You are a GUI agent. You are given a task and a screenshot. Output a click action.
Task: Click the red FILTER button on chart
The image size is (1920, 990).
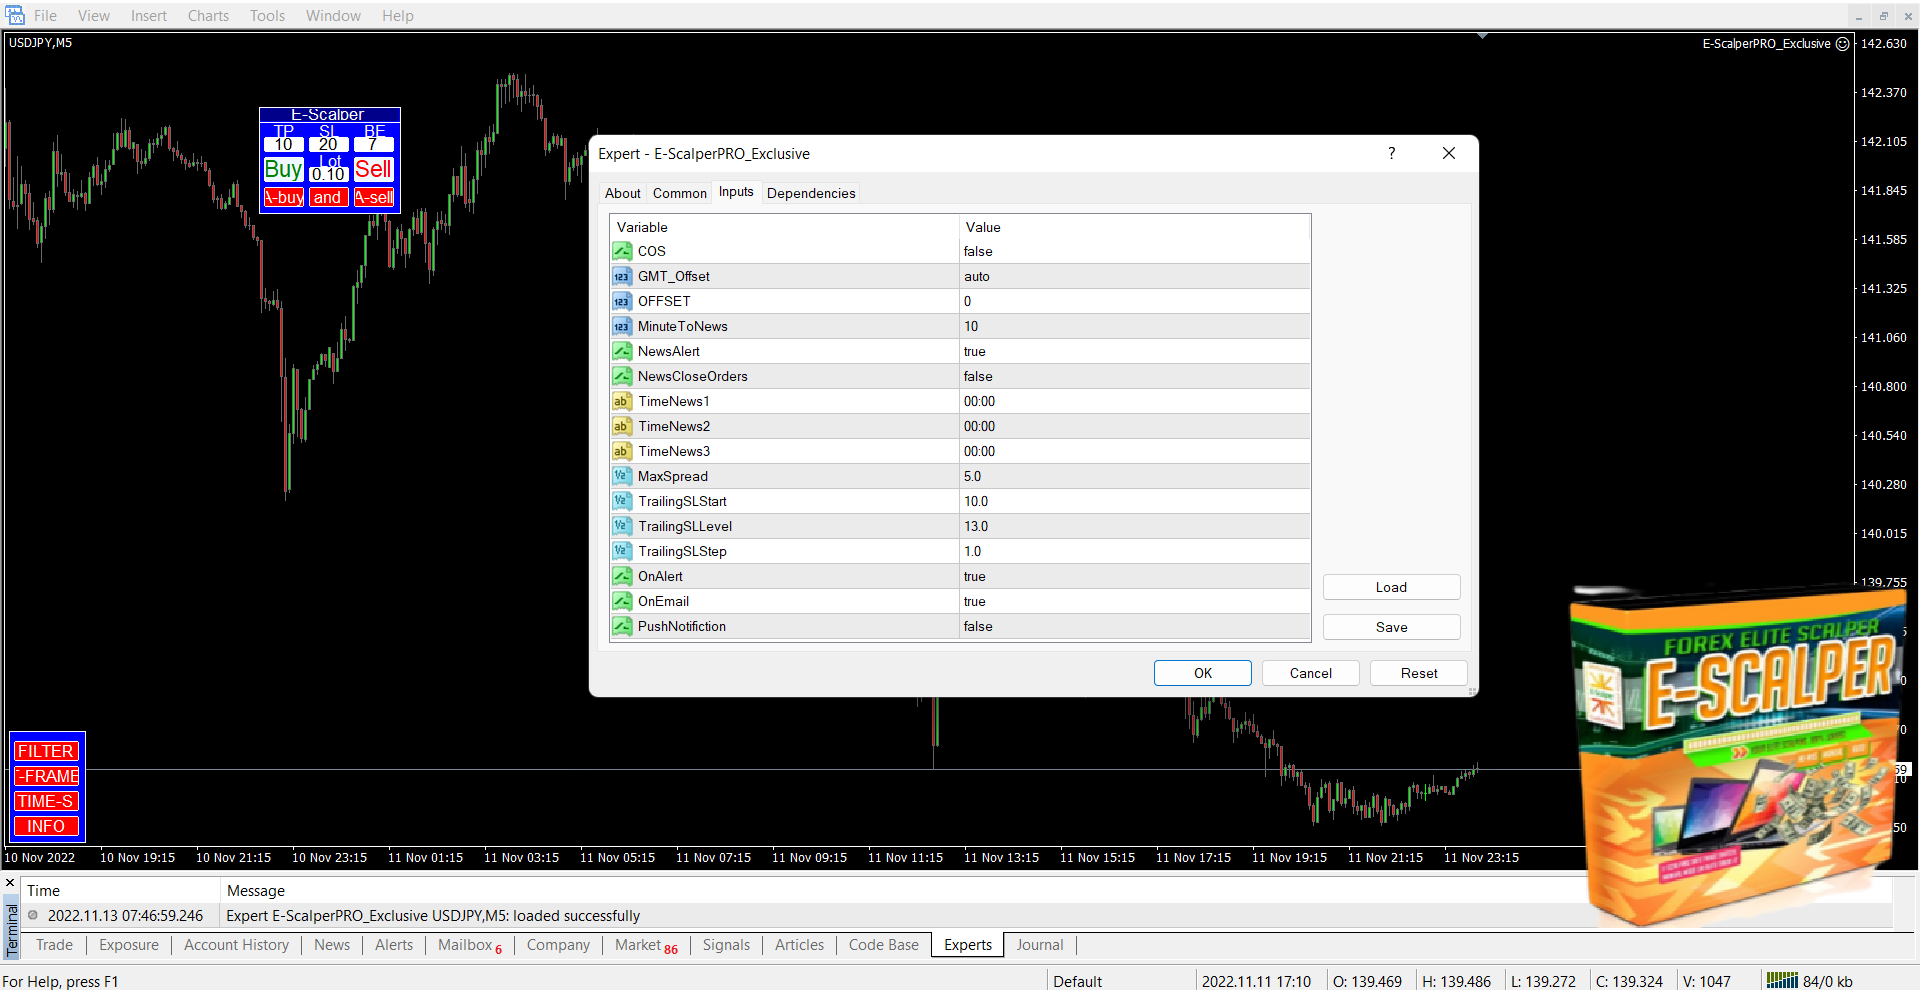tap(46, 751)
